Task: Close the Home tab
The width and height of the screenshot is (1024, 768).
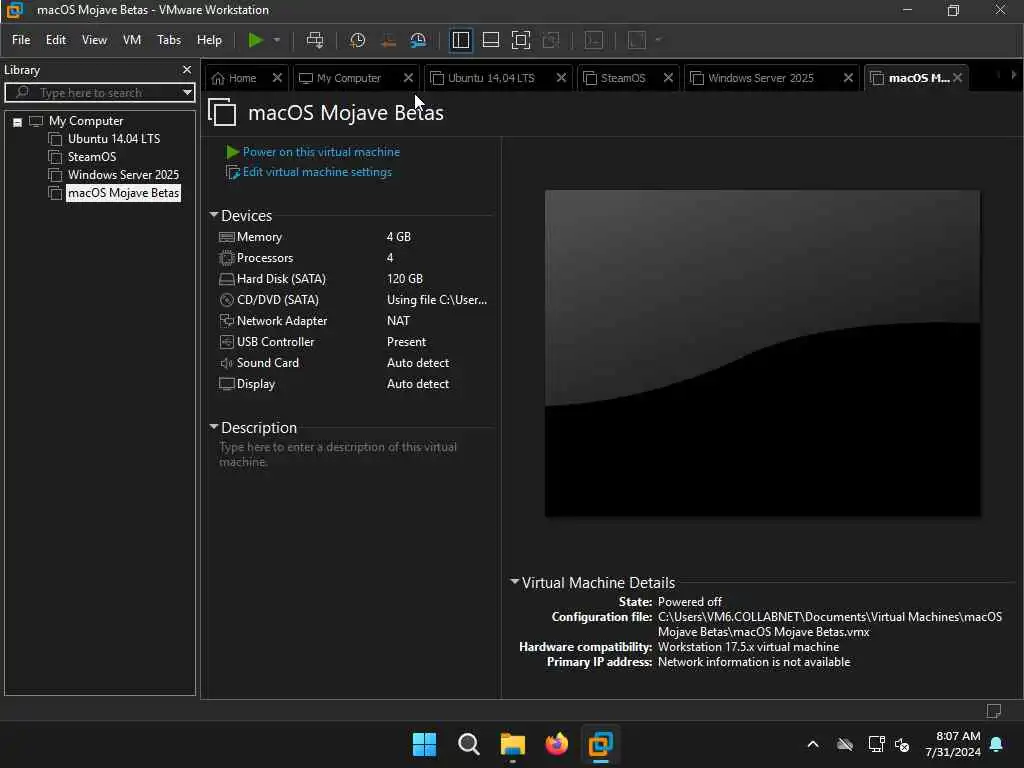Action: (x=277, y=78)
